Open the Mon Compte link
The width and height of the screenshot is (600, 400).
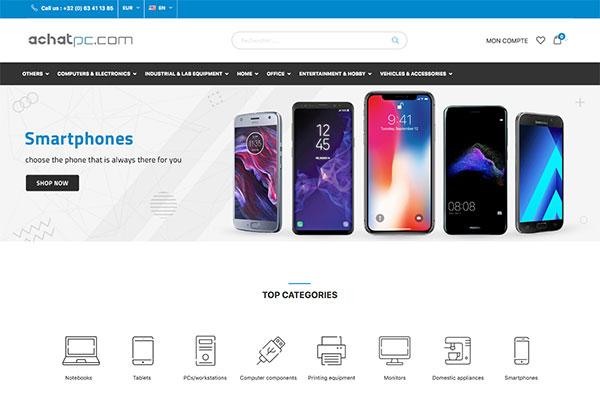coord(507,41)
